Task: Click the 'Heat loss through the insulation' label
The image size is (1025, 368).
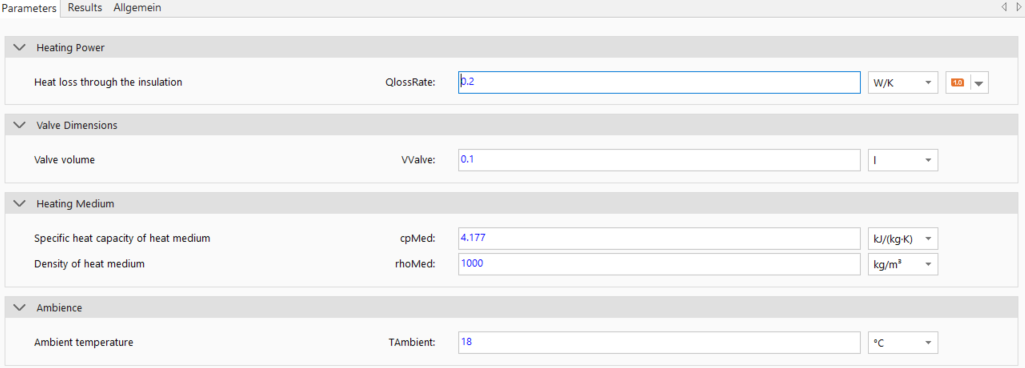Action: [108, 82]
